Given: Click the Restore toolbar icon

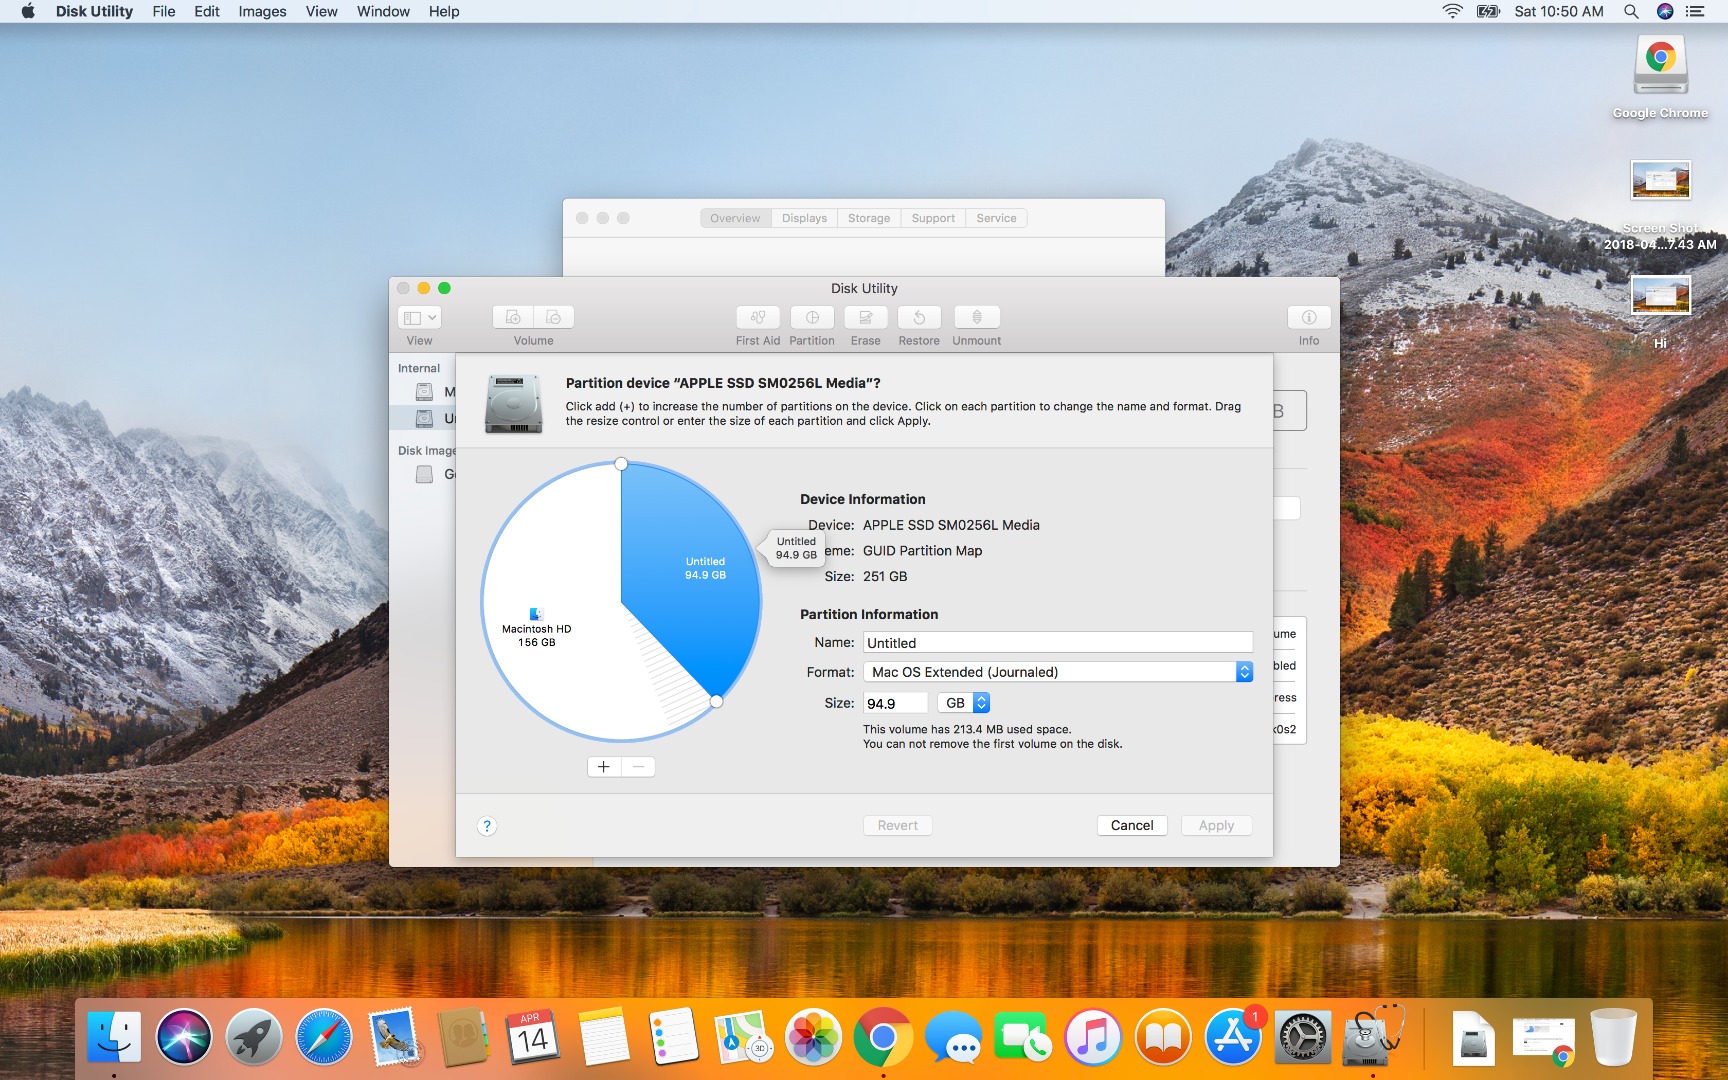Looking at the screenshot, I should click(x=919, y=317).
